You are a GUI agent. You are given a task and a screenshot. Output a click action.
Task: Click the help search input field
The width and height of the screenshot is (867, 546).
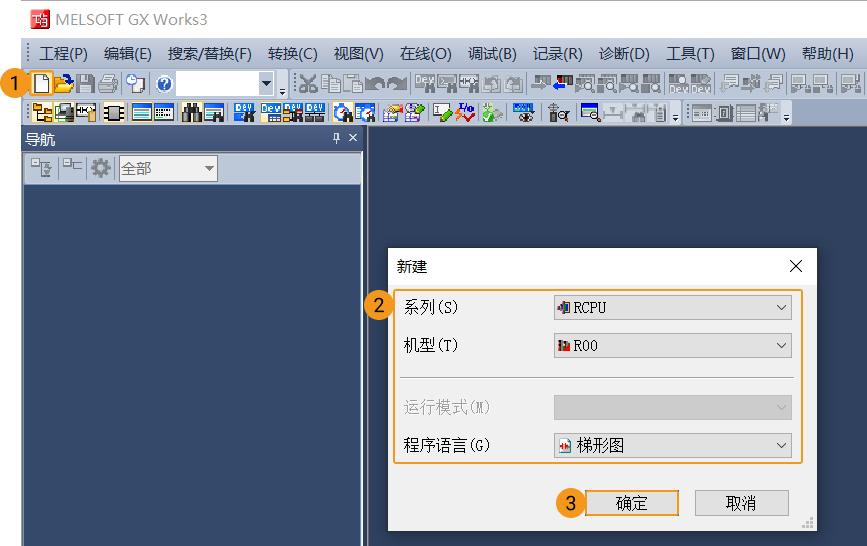pyautogui.click(x=218, y=84)
